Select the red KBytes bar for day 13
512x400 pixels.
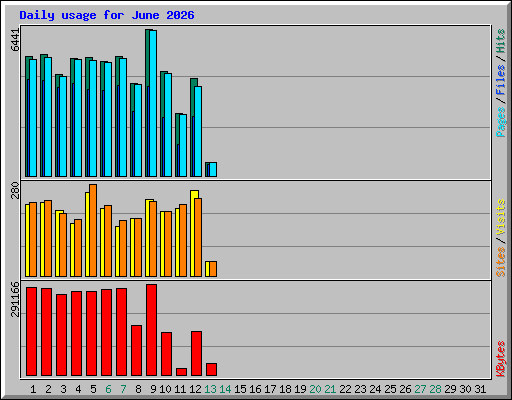pos(211,370)
